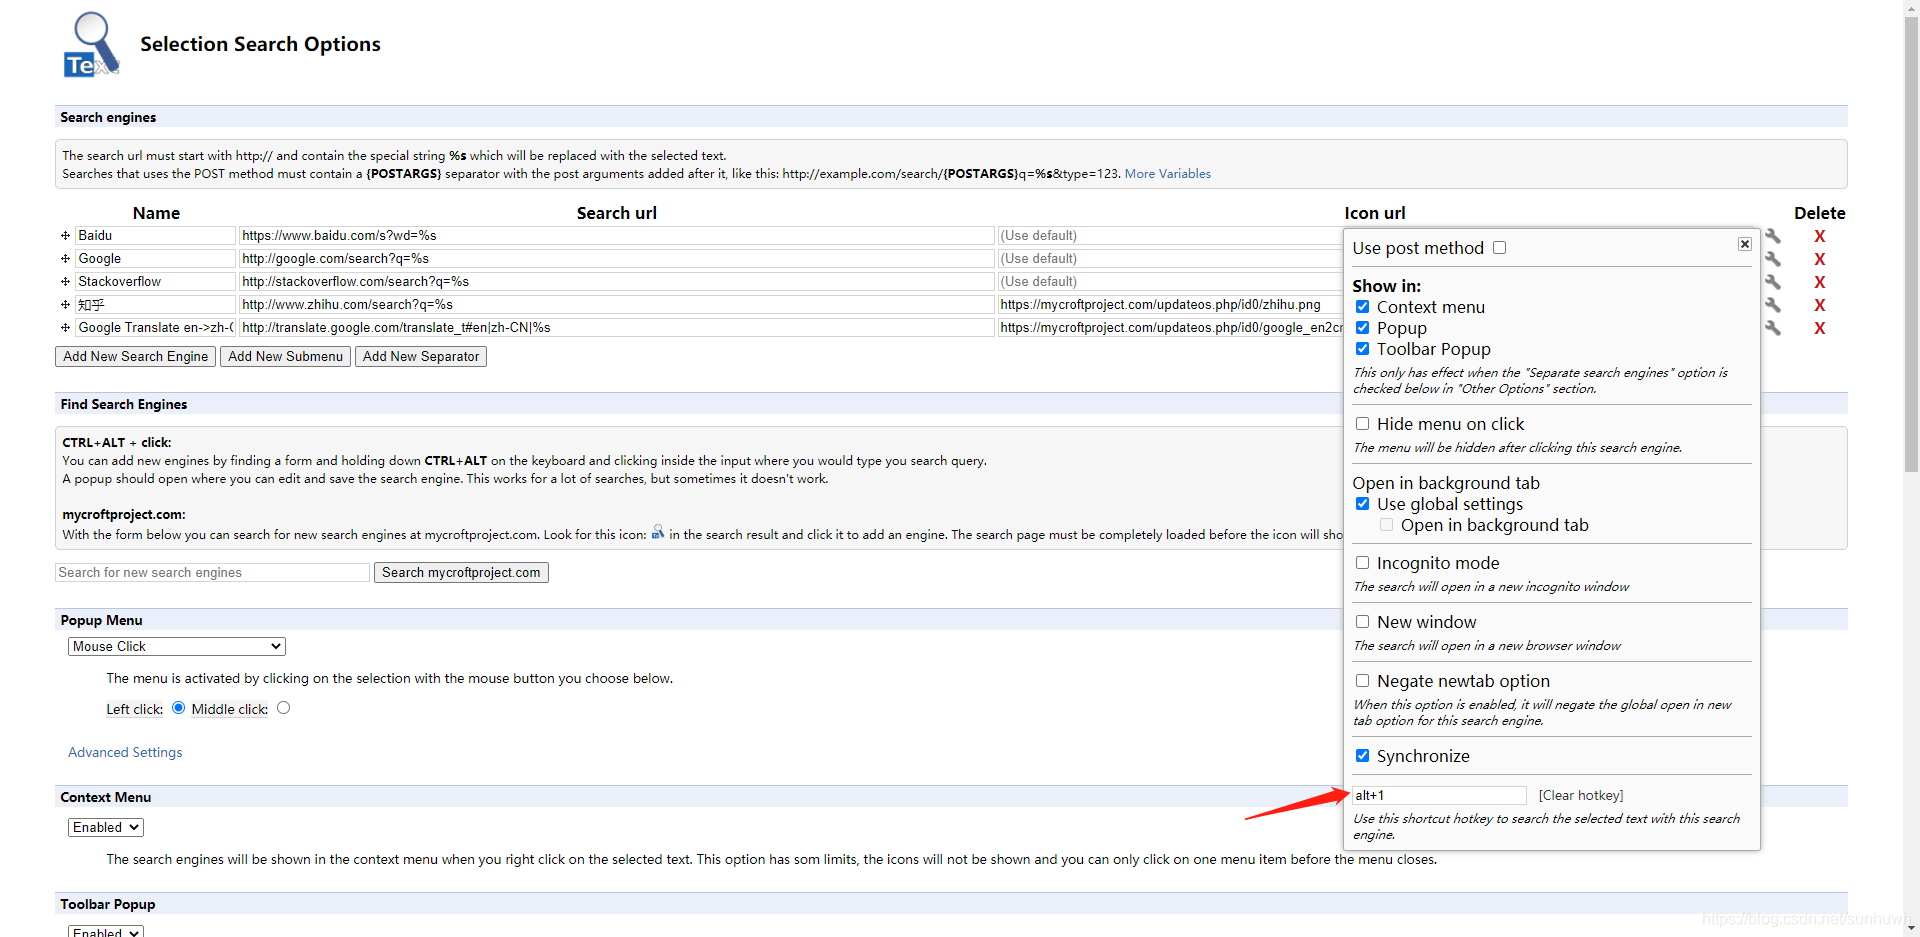Open wrench settings for 知乎 engine
The height and width of the screenshot is (937, 1920).
[x=1773, y=305]
